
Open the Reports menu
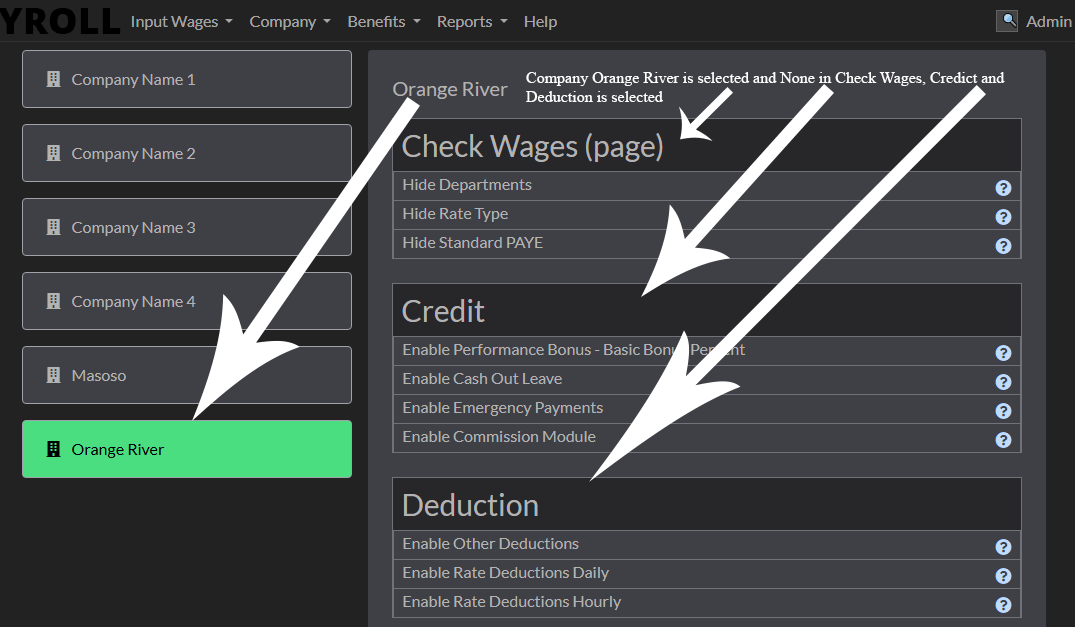471,21
